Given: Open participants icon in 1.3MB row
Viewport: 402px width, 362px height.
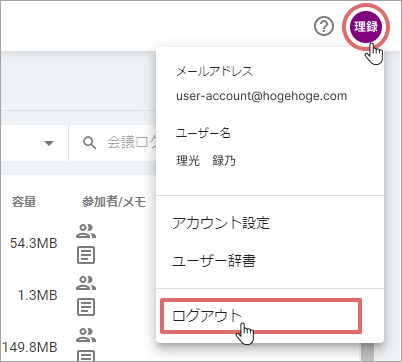Looking at the screenshot, I should [x=86, y=283].
